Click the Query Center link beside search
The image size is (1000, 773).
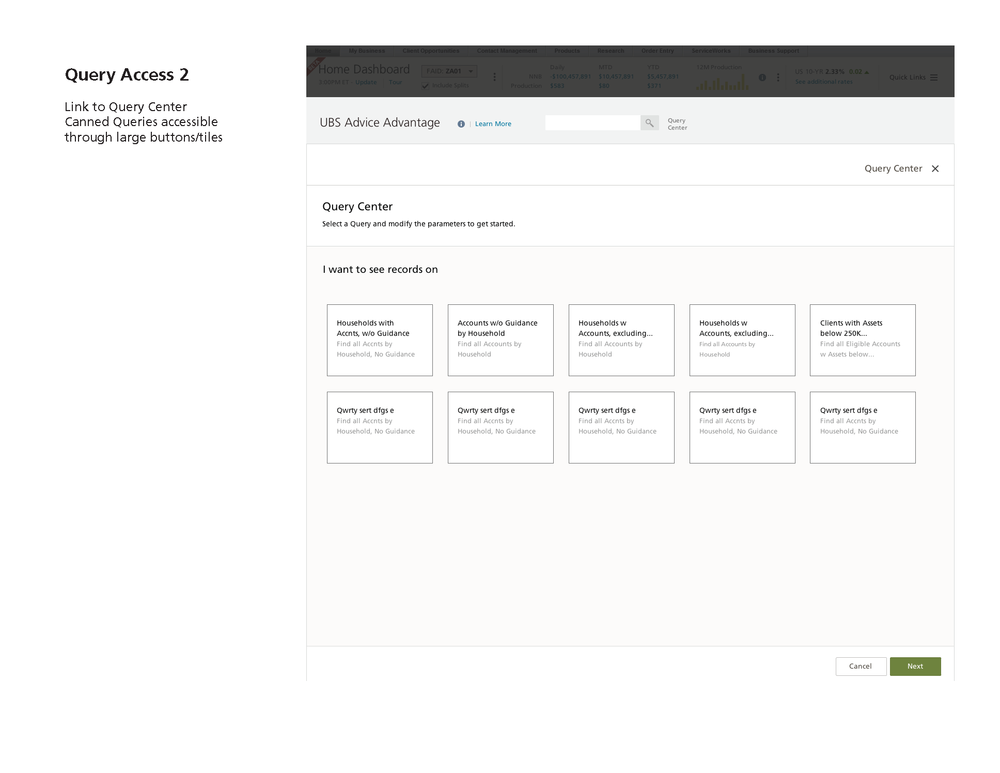(x=677, y=124)
